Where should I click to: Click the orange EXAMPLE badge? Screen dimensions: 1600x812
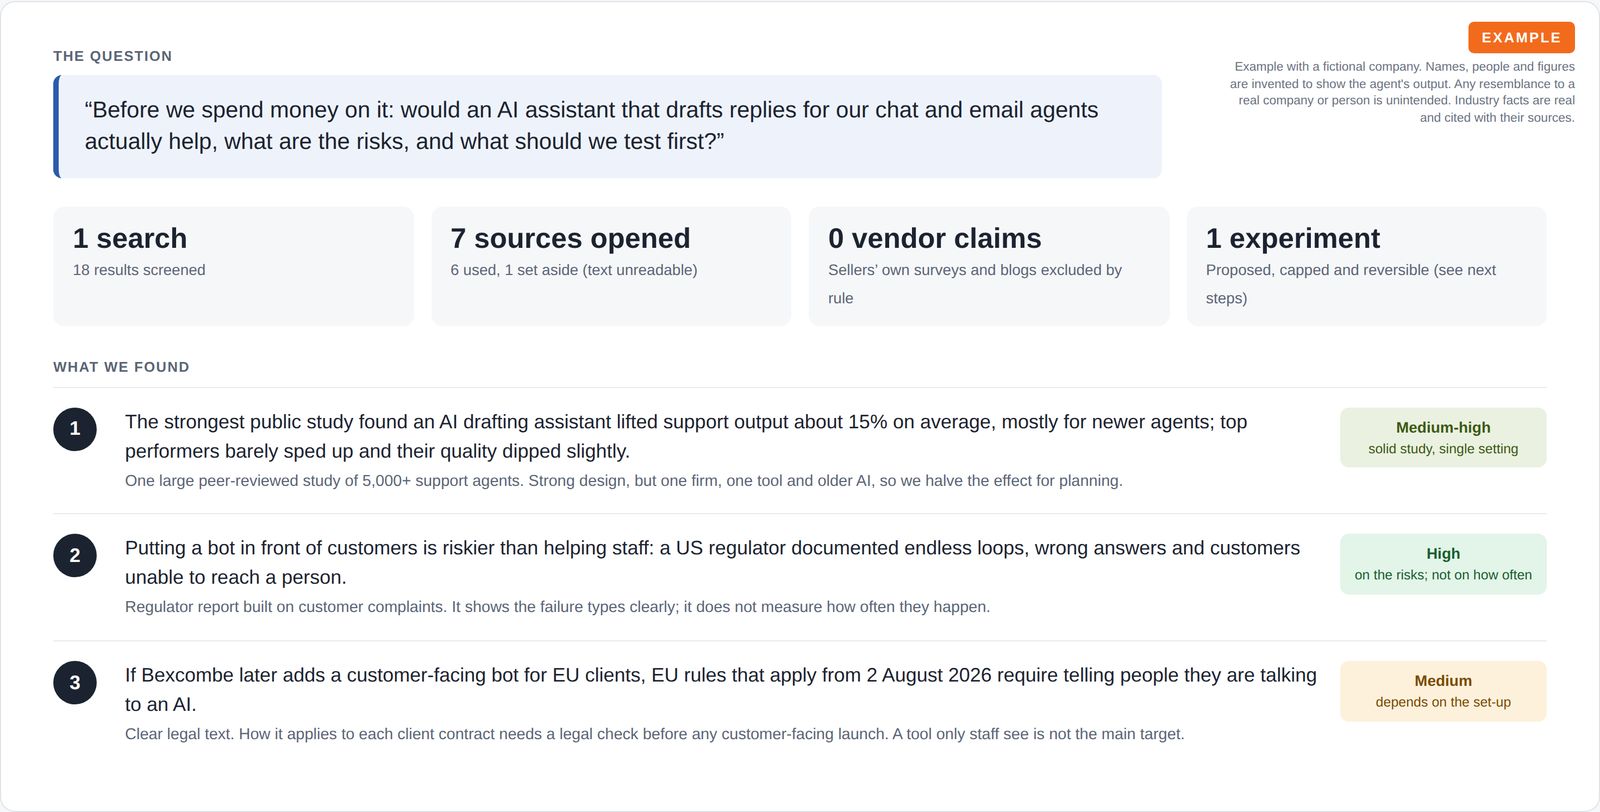[1521, 37]
